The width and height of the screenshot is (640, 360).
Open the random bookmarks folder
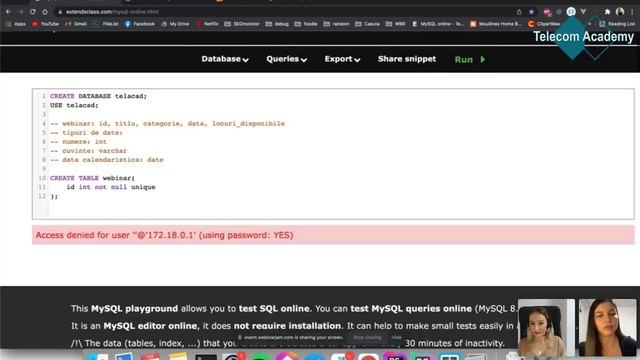[x=336, y=24]
